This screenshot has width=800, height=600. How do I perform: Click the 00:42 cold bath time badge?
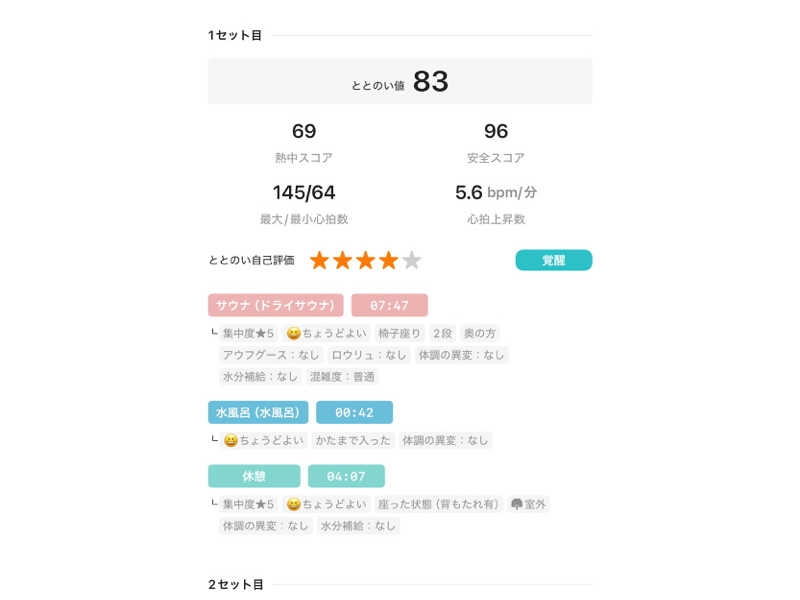354,412
